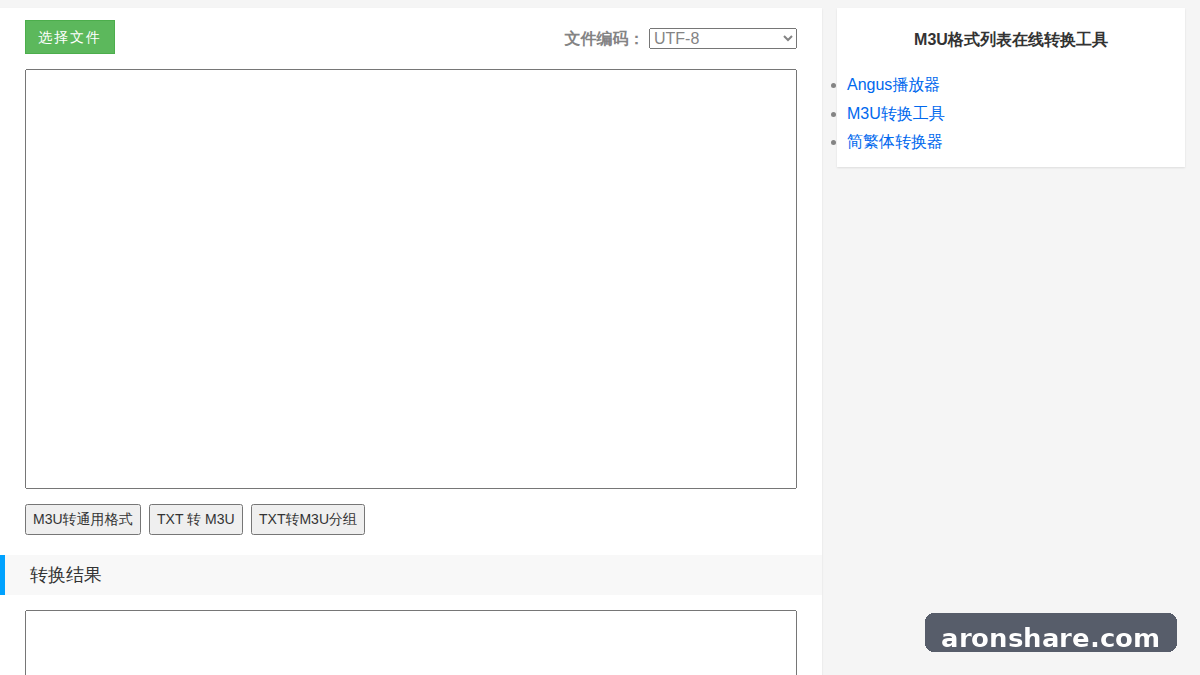Viewport: 1200px width, 675px height.
Task: Click the TXT 转 M3U button
Action: pos(196,520)
